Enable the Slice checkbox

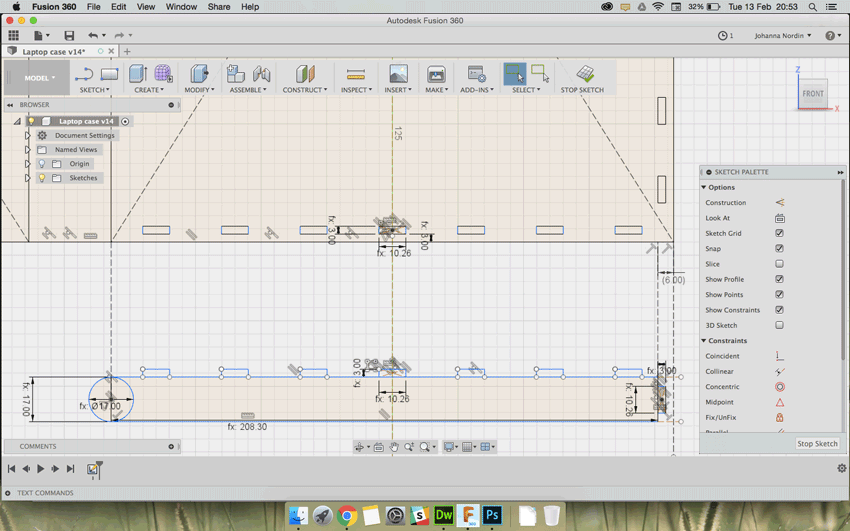click(779, 264)
